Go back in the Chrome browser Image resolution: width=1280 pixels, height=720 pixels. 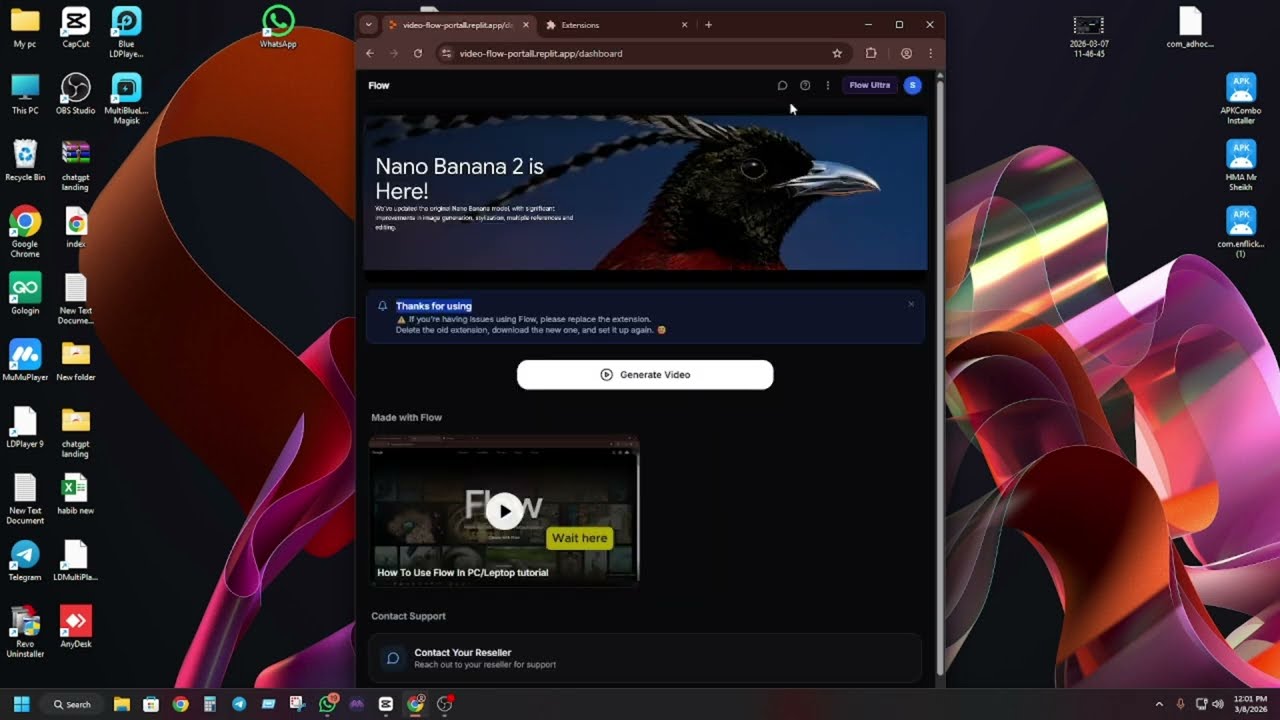pos(370,53)
